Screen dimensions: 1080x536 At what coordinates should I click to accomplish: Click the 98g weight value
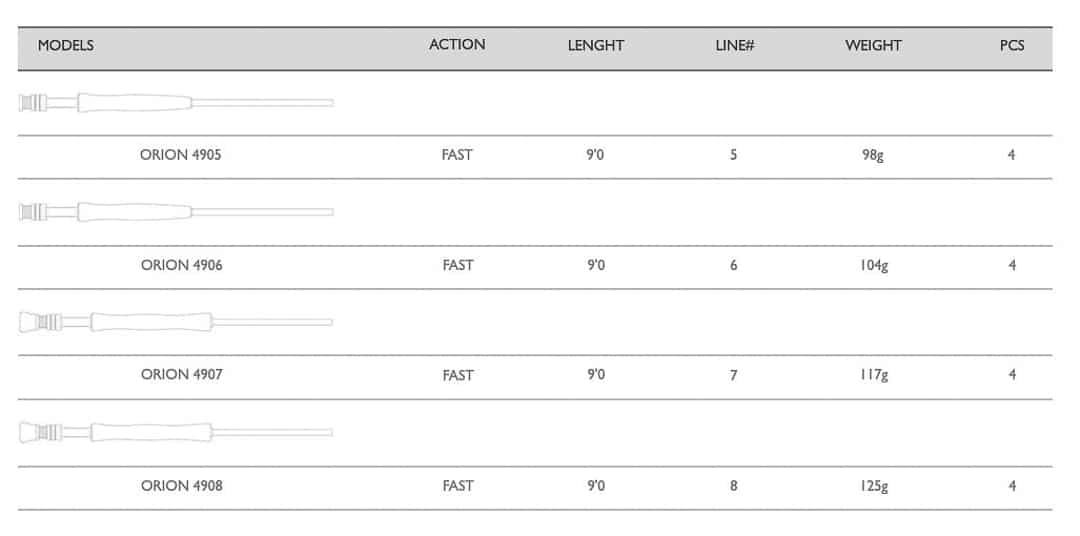tap(873, 156)
